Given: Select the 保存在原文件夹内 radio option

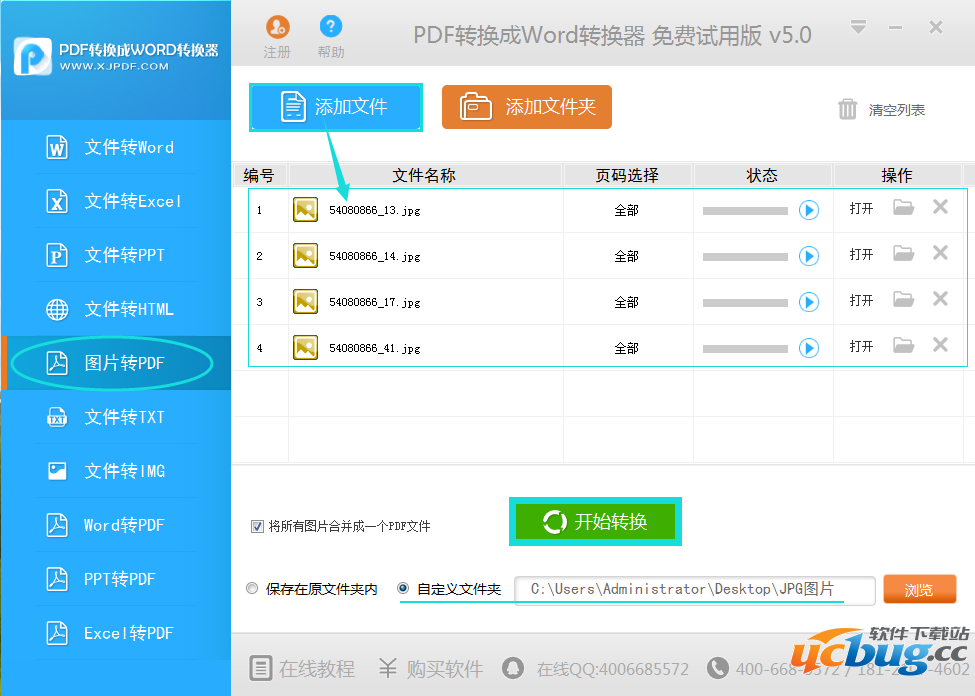Looking at the screenshot, I should click(252, 589).
